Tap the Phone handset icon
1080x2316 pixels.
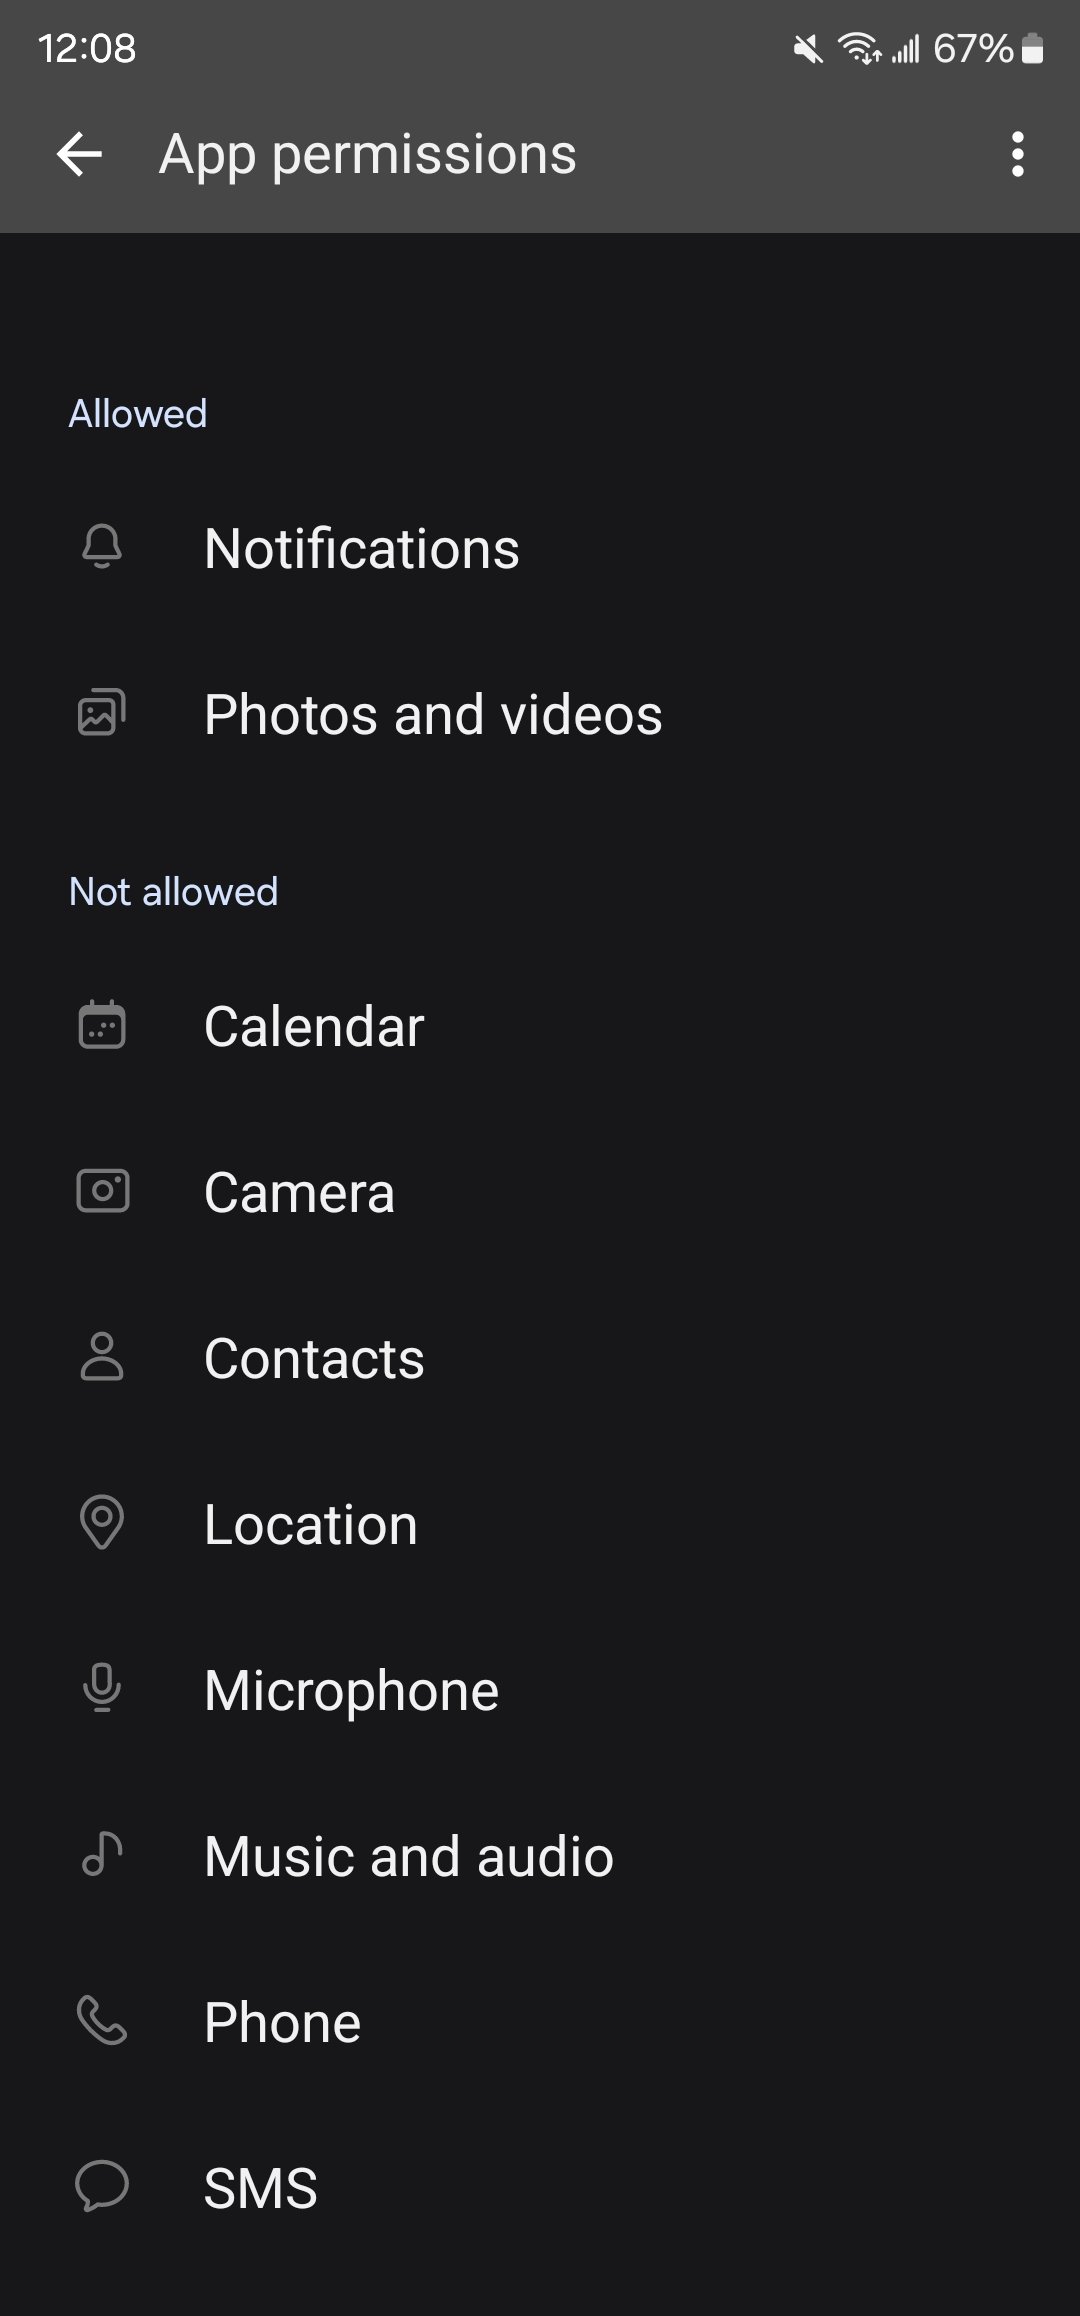(102, 2021)
